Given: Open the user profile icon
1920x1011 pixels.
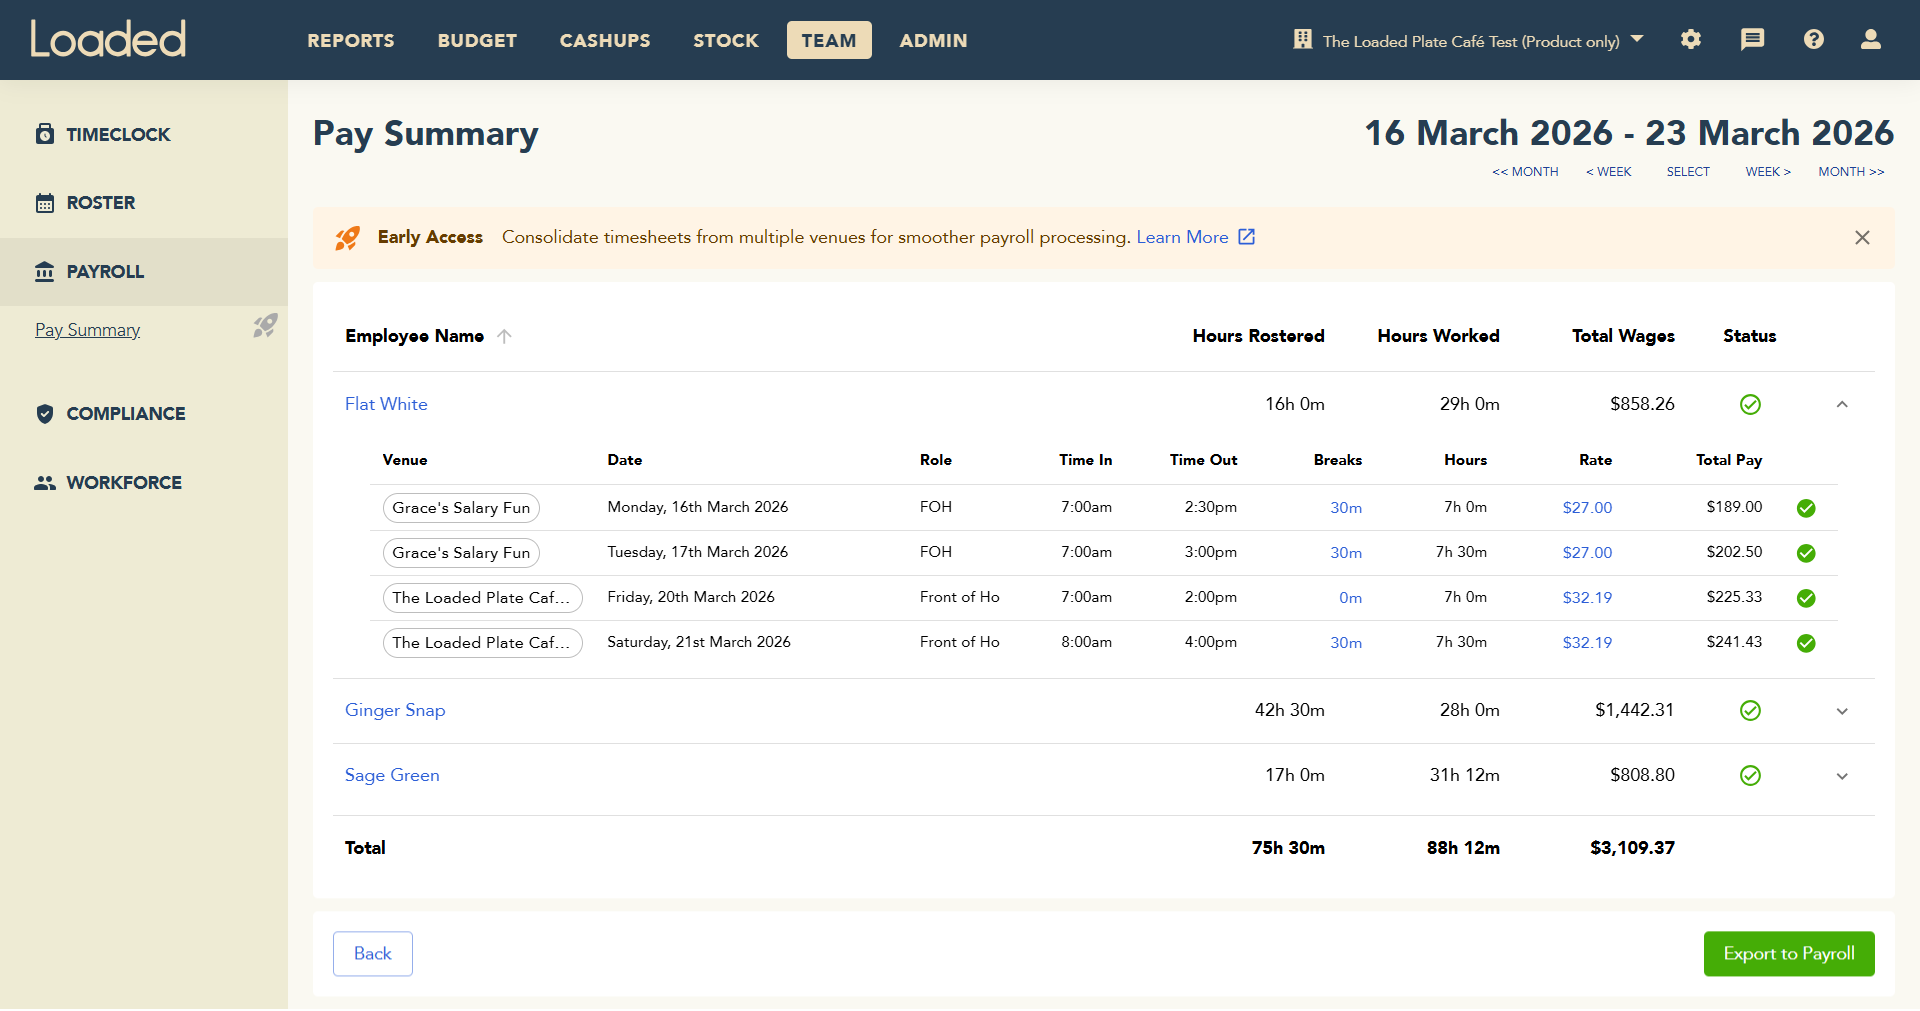Looking at the screenshot, I should click(x=1871, y=39).
